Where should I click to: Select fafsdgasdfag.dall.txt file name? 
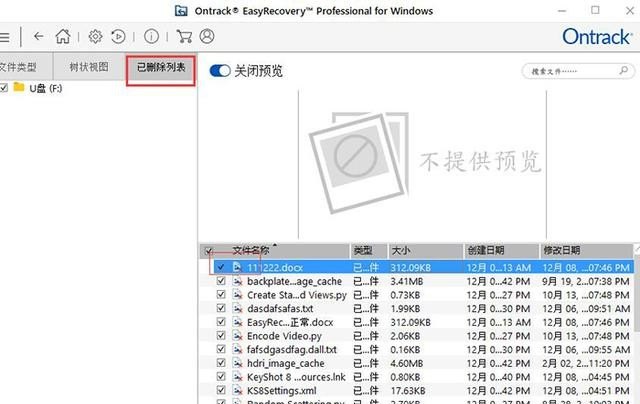tap(292, 349)
